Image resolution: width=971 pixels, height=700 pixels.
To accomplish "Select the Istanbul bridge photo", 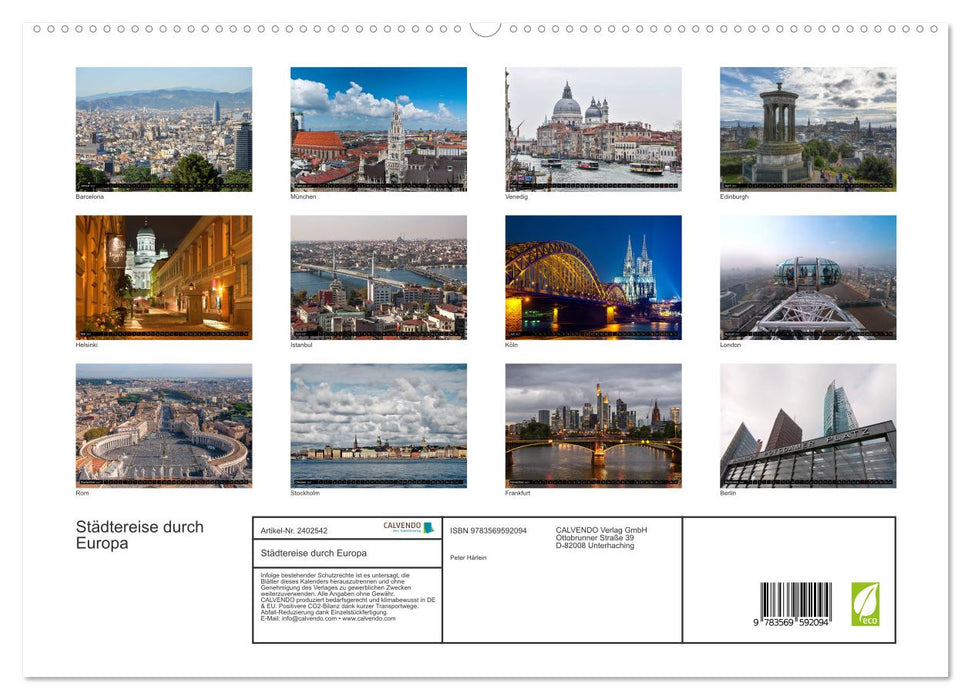I will pos(378,277).
